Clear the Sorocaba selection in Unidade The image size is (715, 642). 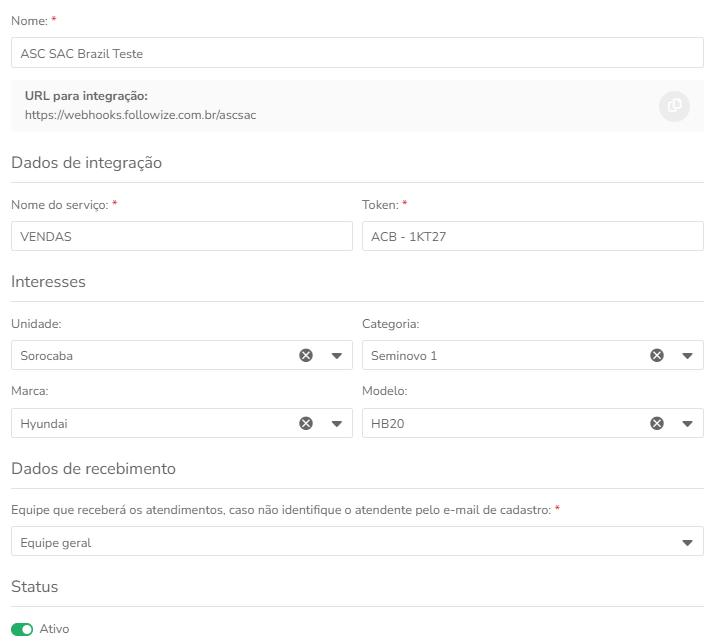point(306,355)
